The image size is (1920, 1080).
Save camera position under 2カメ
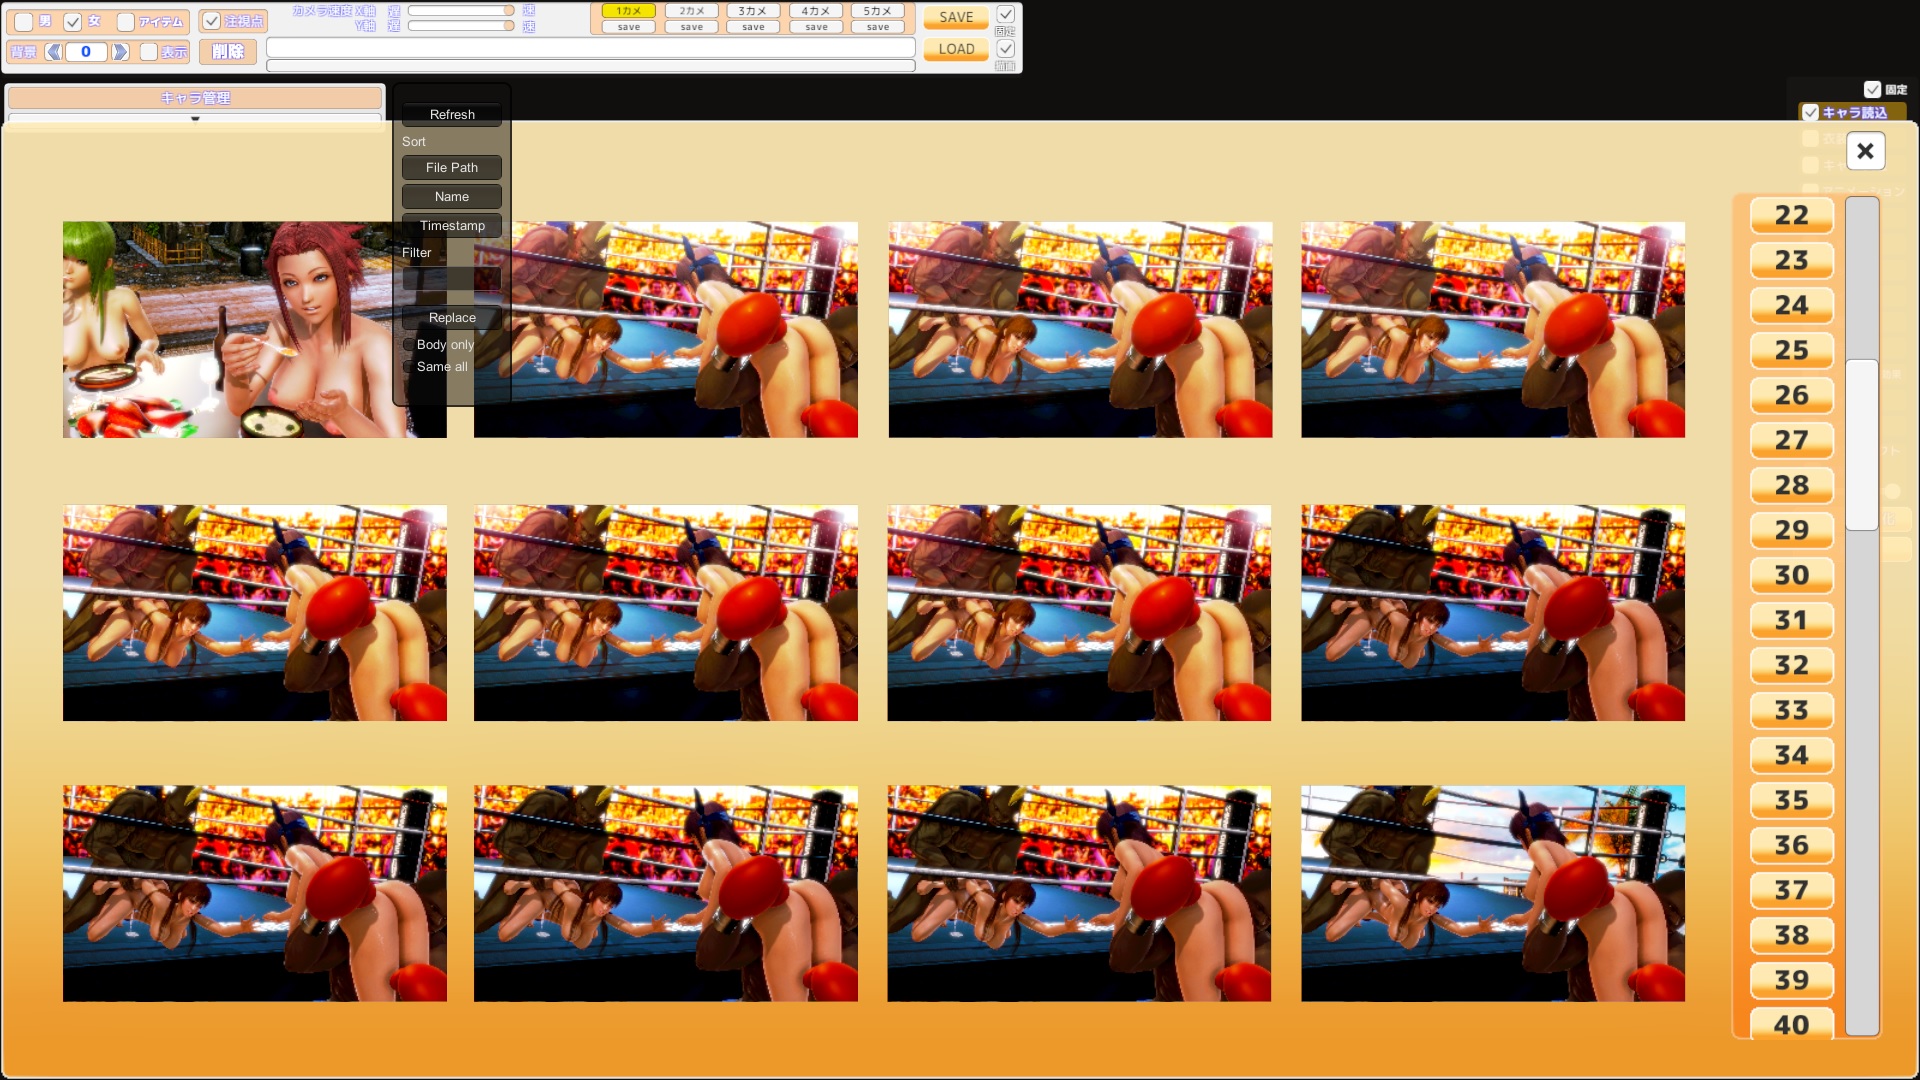click(691, 27)
